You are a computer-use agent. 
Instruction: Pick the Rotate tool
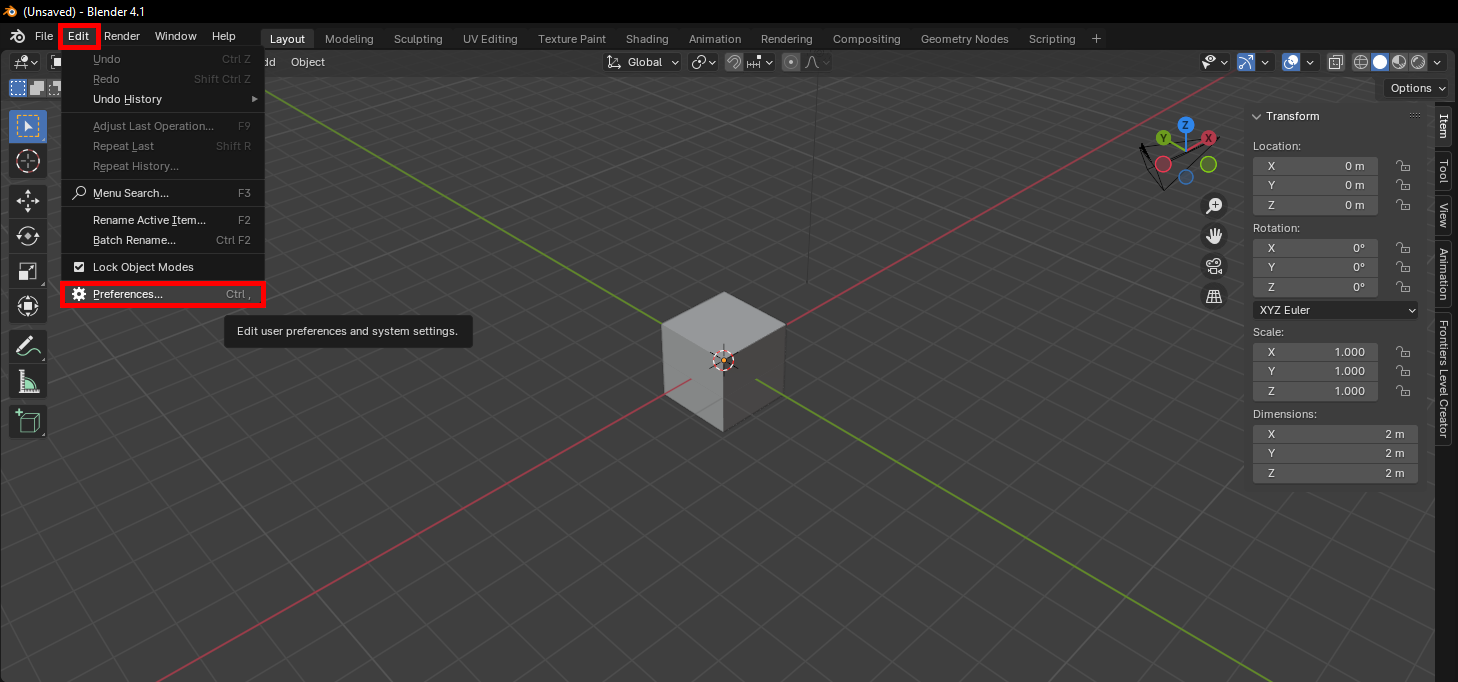coord(28,236)
